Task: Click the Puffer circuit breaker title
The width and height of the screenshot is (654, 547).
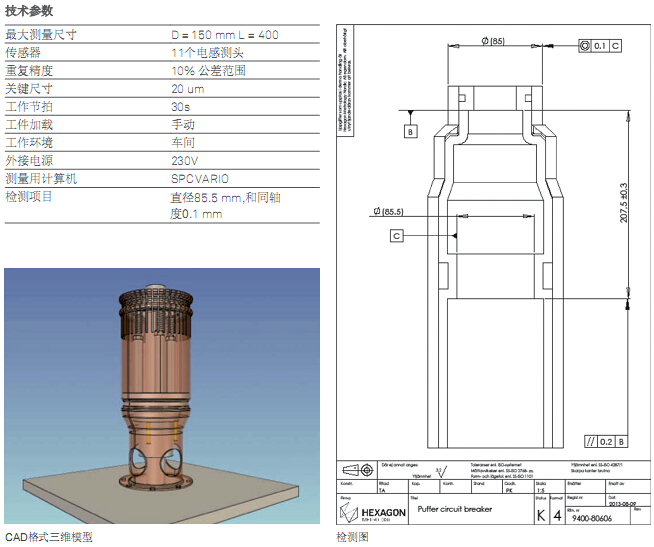Action: [x=457, y=509]
